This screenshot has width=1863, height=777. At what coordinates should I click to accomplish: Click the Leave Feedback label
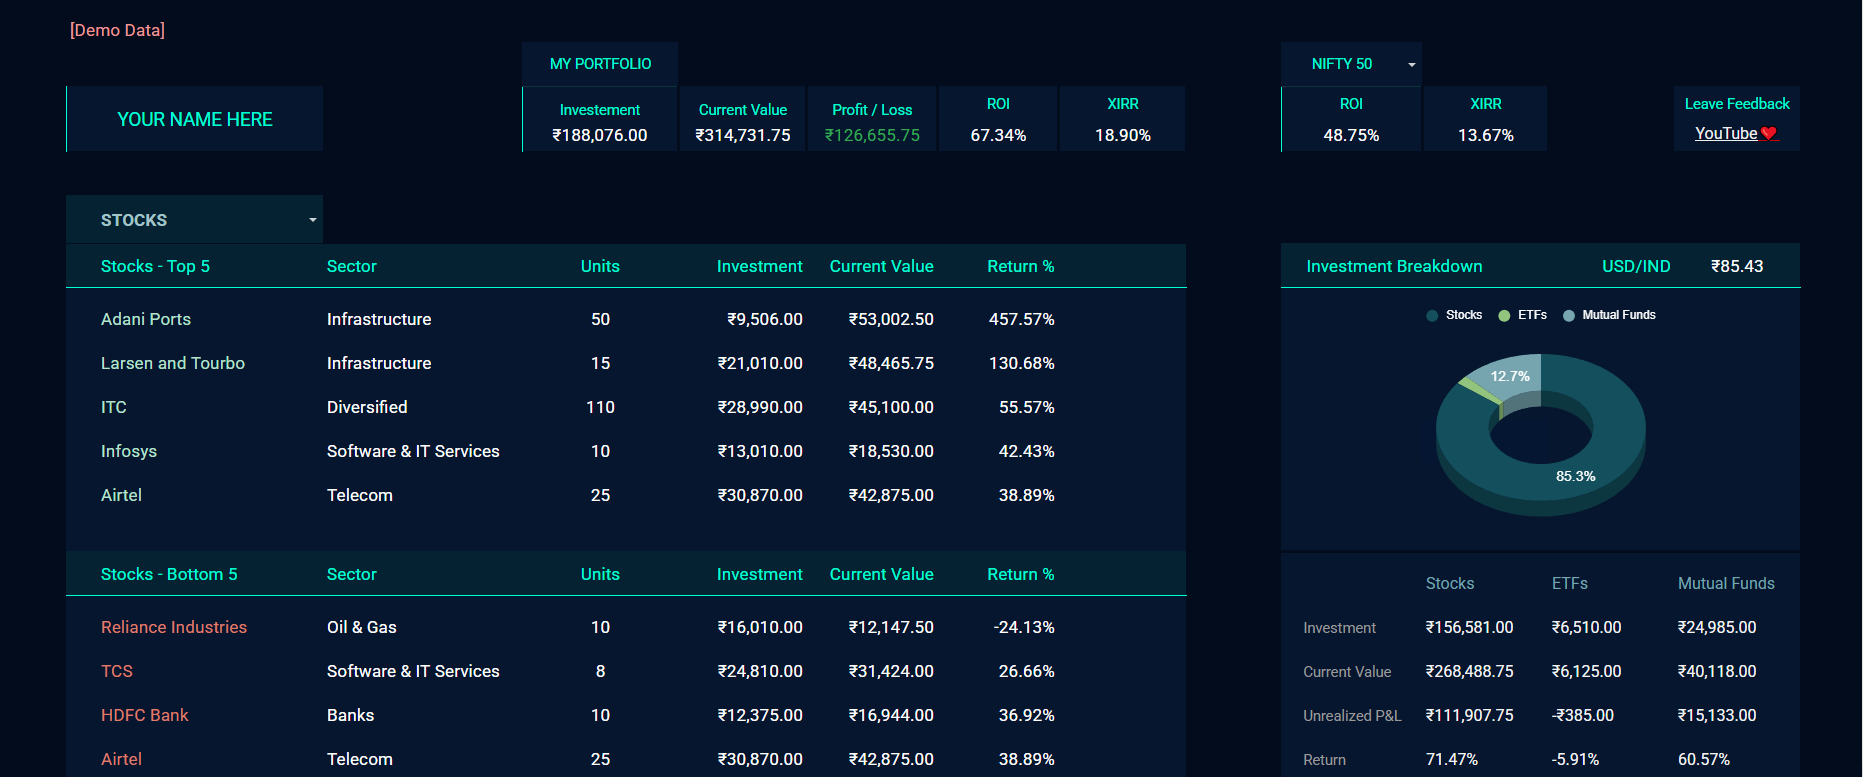pyautogui.click(x=1737, y=104)
